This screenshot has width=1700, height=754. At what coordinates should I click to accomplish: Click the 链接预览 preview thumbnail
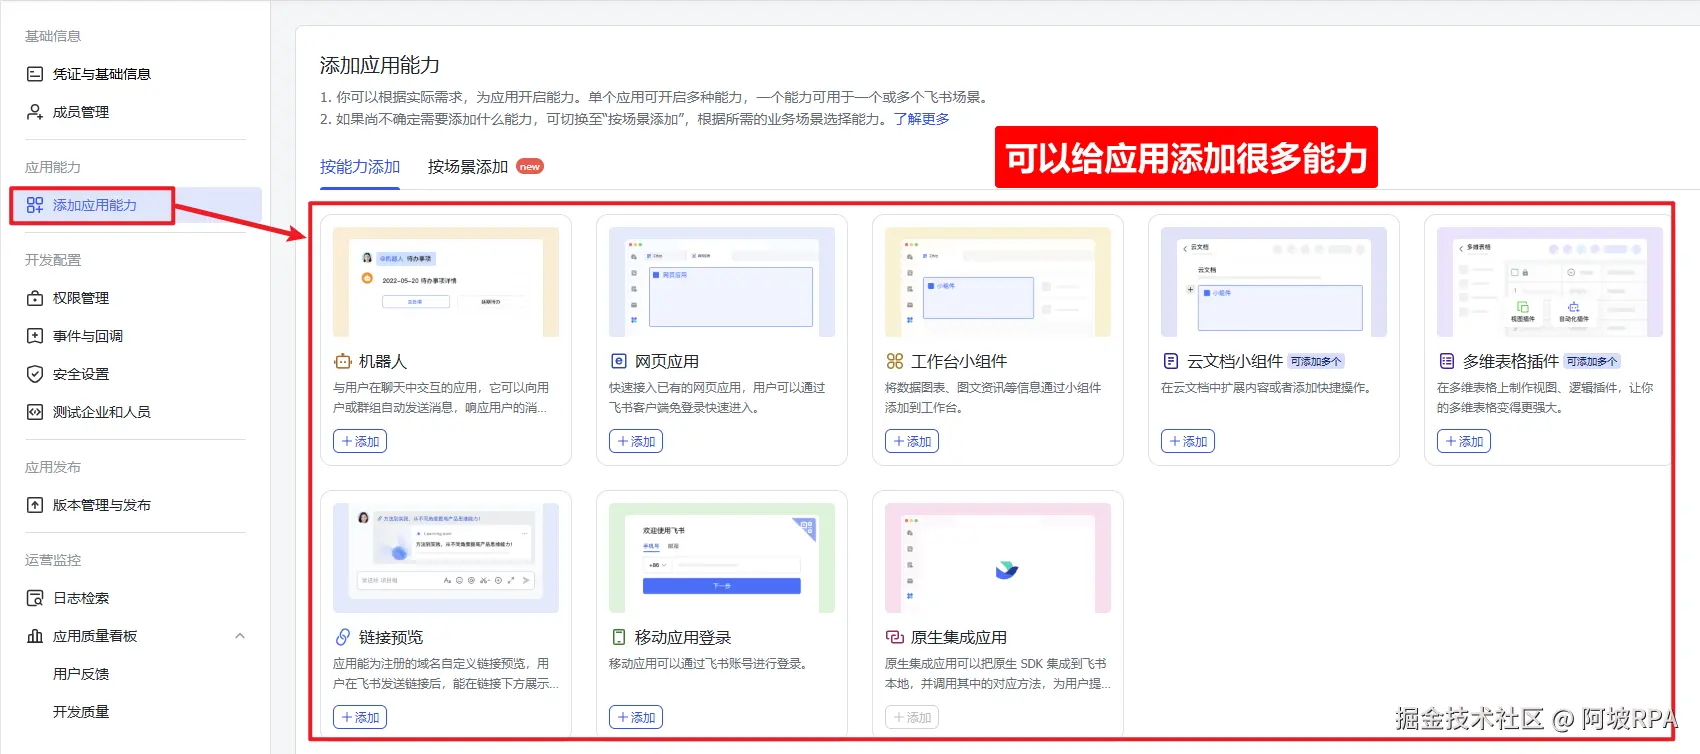[446, 558]
